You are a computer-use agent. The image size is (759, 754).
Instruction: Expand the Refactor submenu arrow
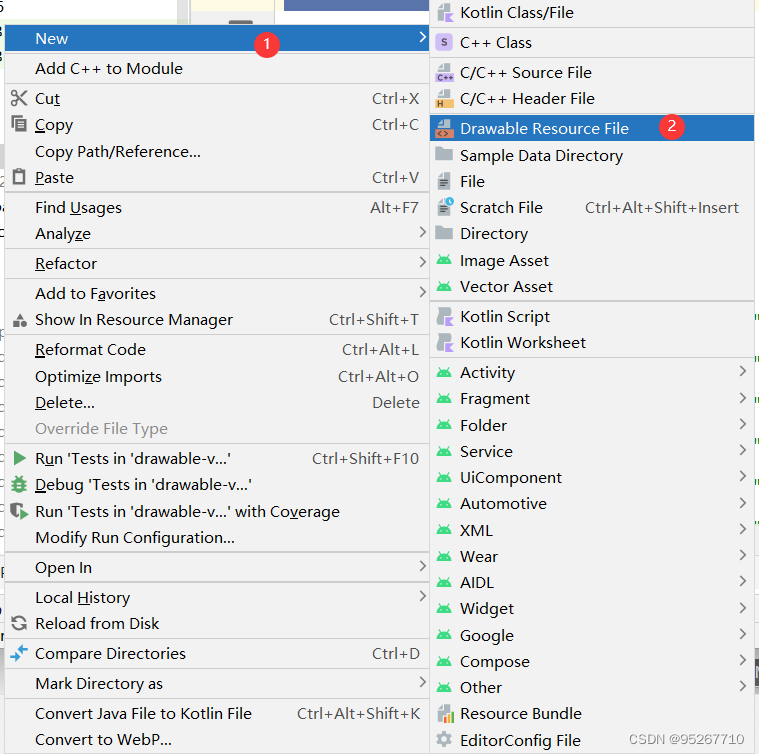click(422, 263)
